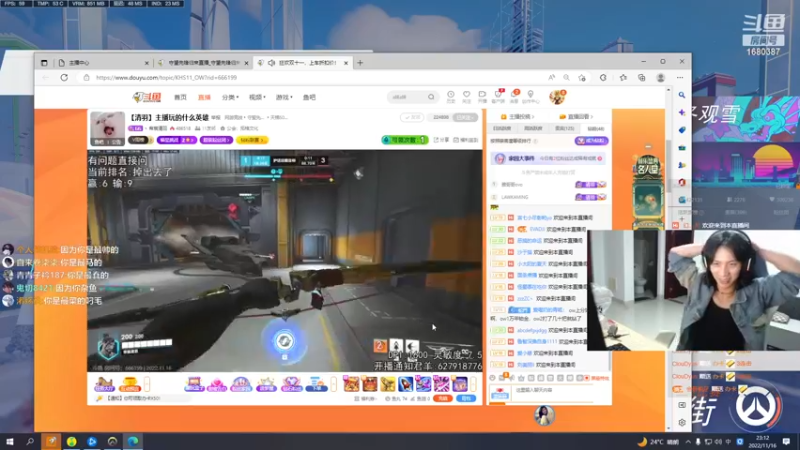Click the 下载 icon in activity bar
Screen dimensions: 800x450
coord(316,384)
